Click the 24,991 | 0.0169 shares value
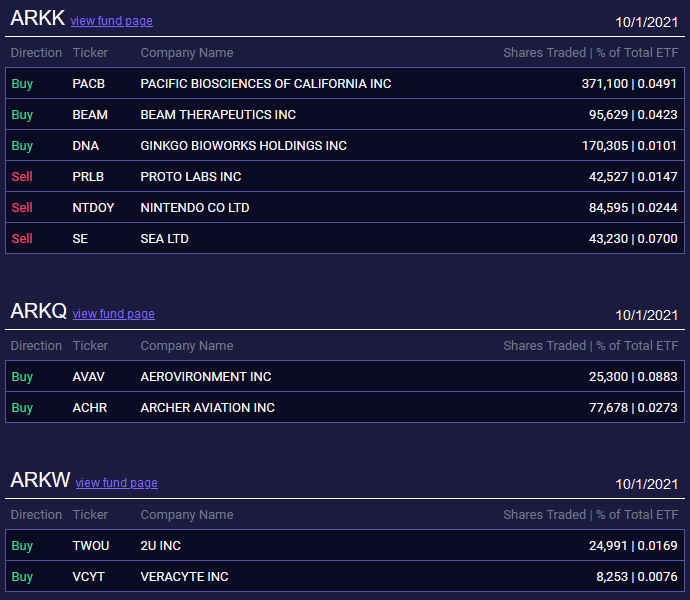The image size is (690, 600). tap(633, 545)
